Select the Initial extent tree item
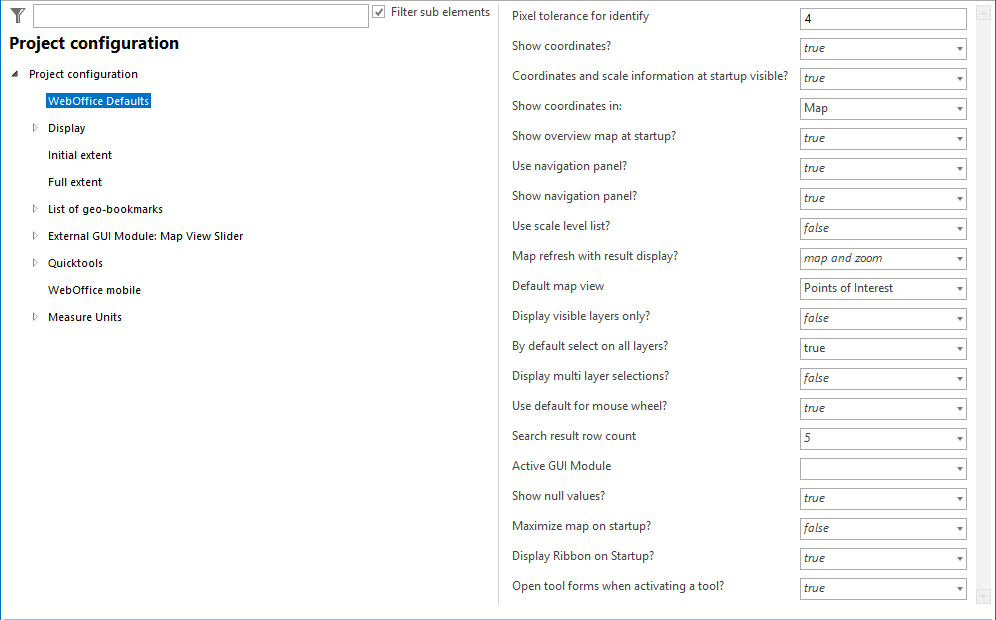The width and height of the screenshot is (996, 620). (80, 155)
